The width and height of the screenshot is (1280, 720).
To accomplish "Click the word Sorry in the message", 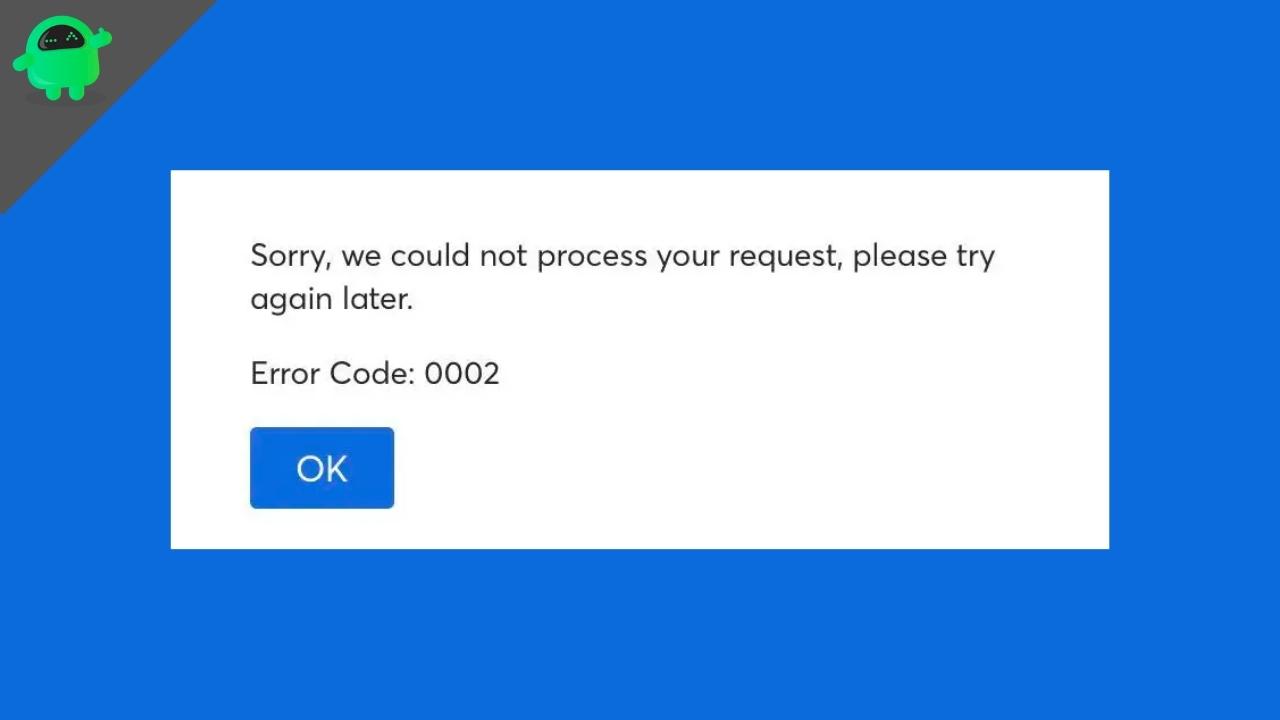I will (288, 255).
